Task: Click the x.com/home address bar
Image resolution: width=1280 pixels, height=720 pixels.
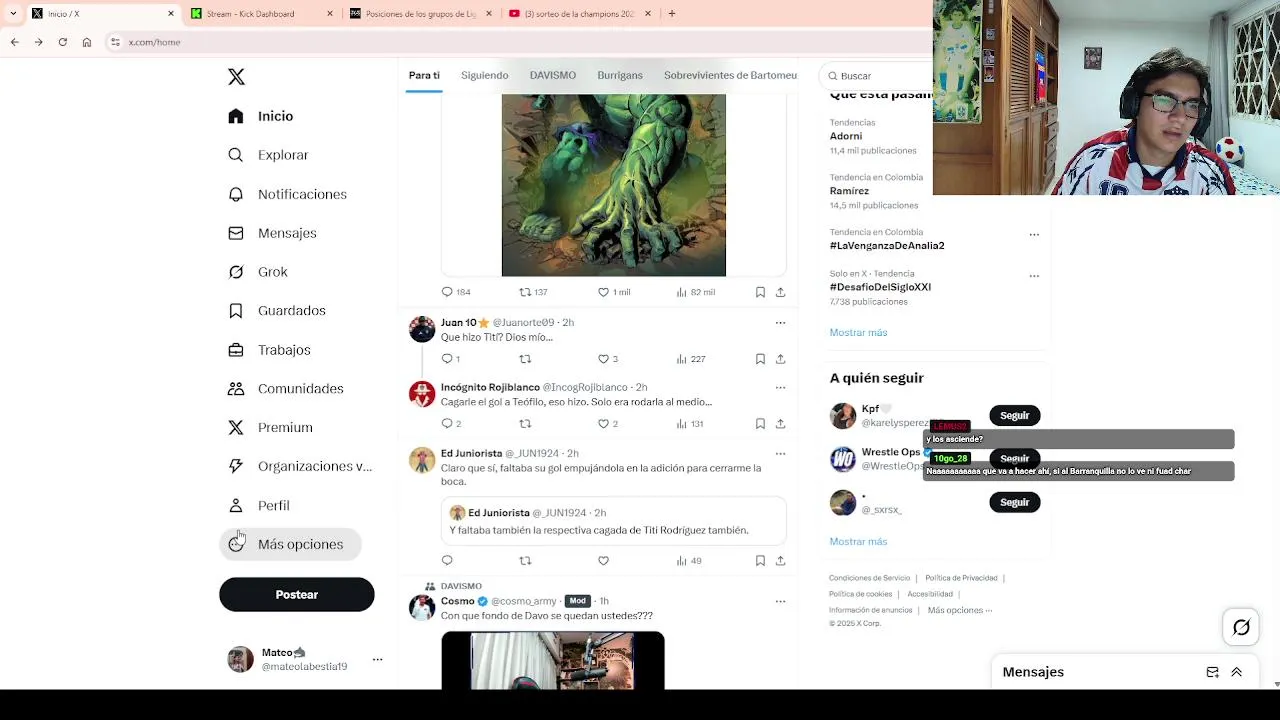Action: (x=520, y=42)
